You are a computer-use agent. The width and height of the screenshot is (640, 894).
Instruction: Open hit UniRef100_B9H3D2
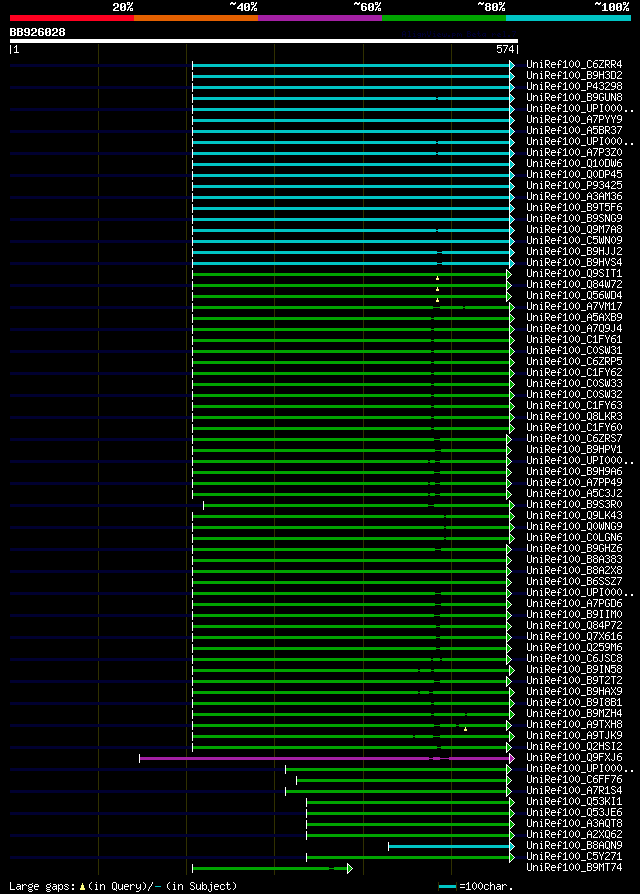574,75
